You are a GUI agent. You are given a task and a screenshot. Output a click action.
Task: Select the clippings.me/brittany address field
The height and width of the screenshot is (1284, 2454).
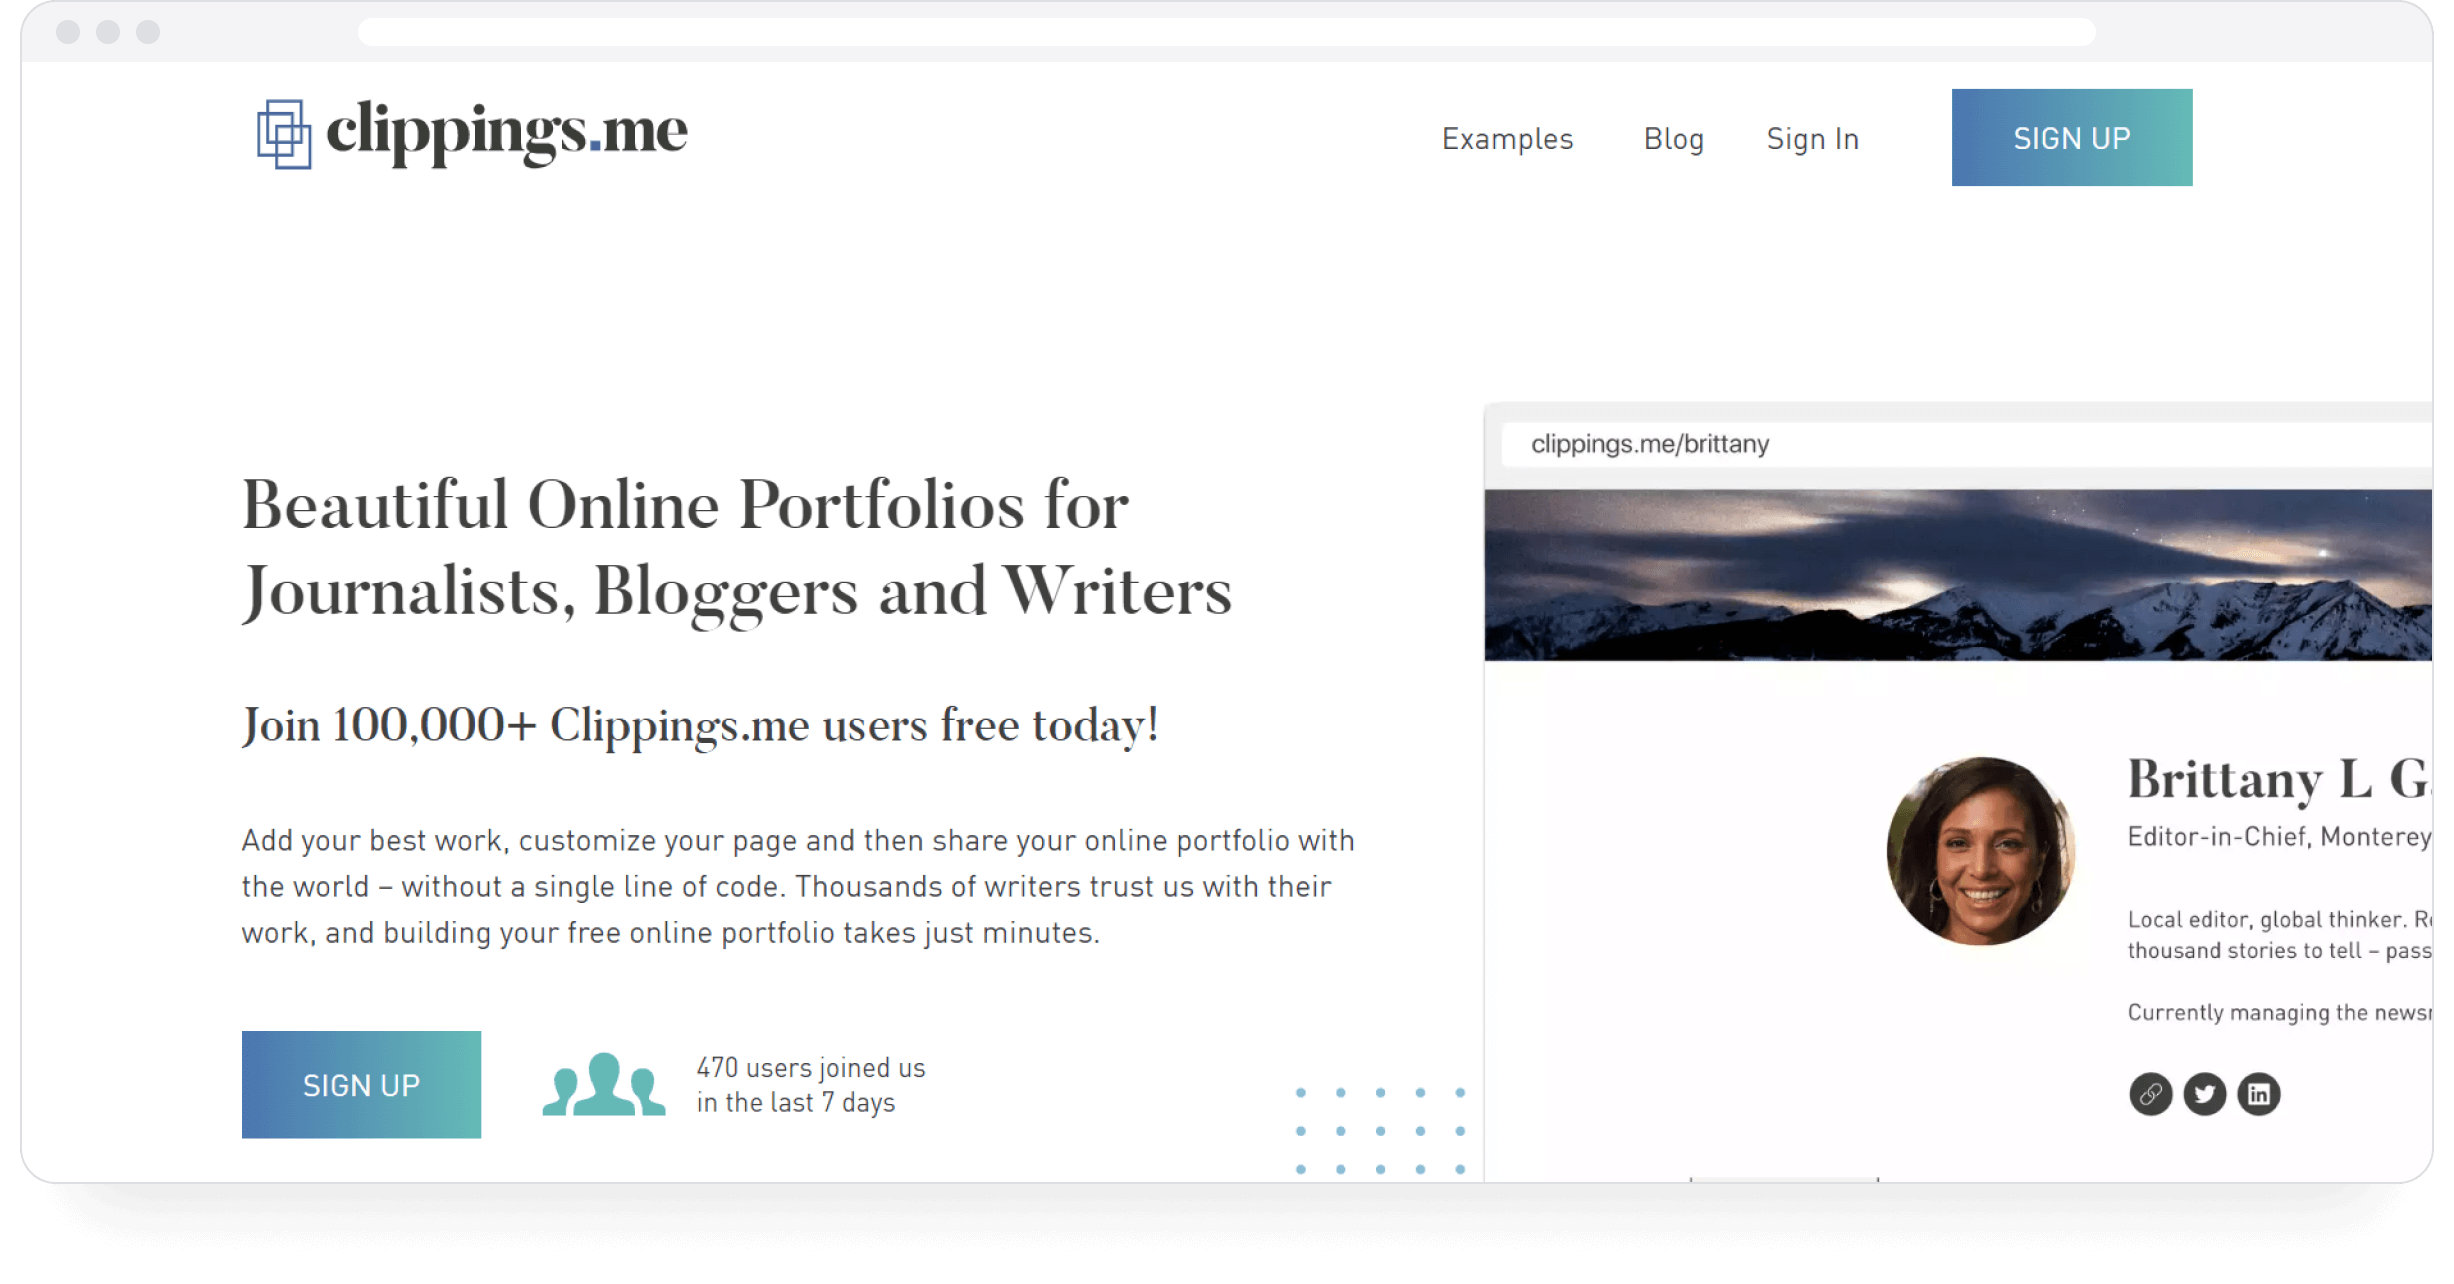coord(1966,444)
